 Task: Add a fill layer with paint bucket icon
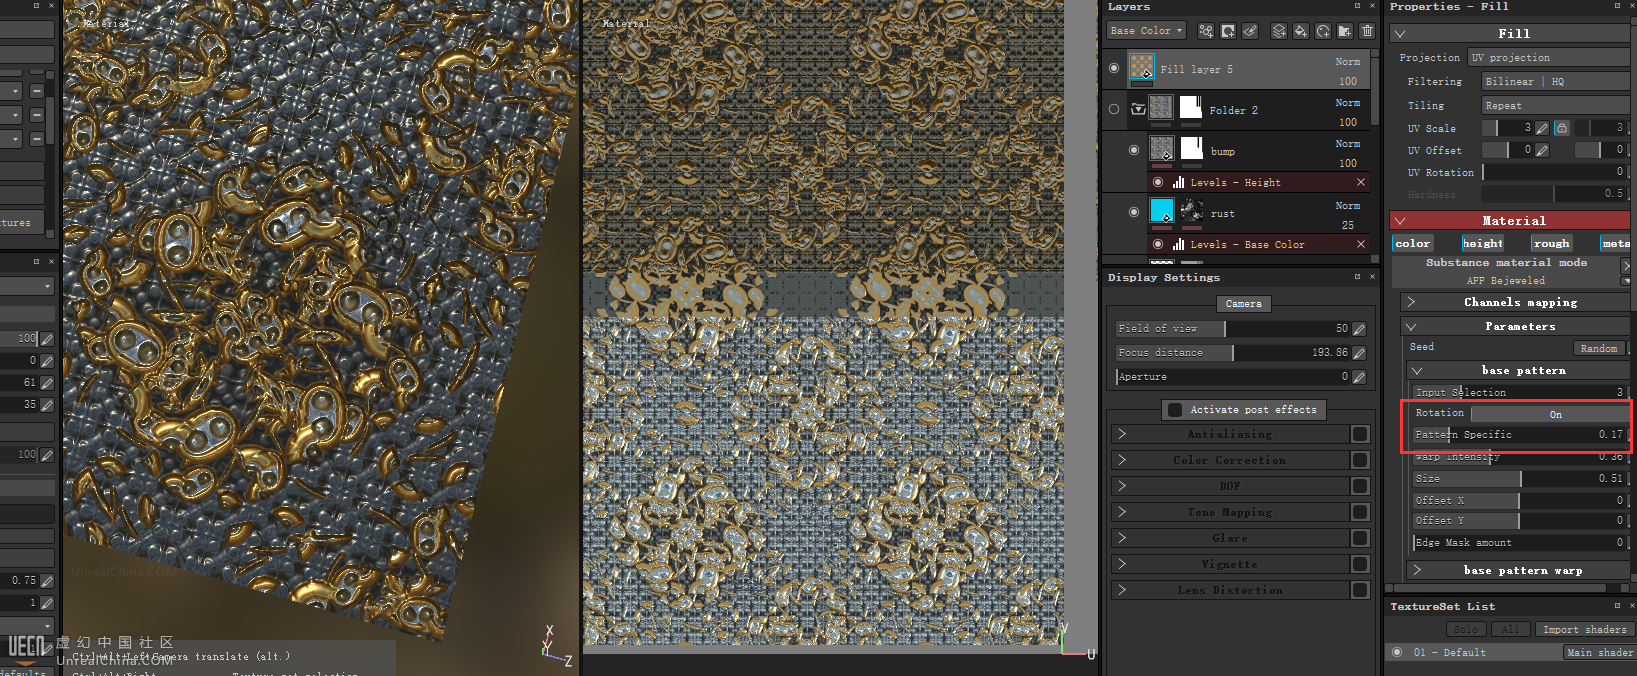pyautogui.click(x=1301, y=31)
